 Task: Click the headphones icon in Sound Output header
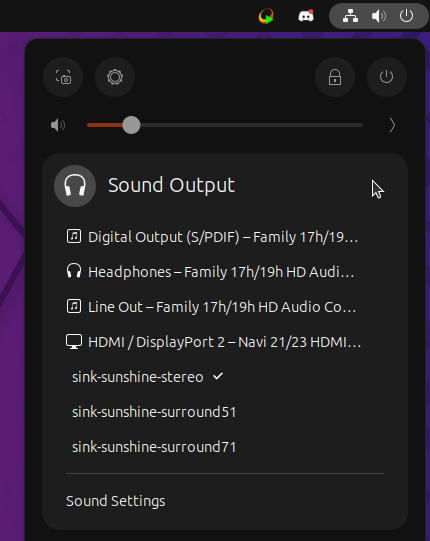75,186
